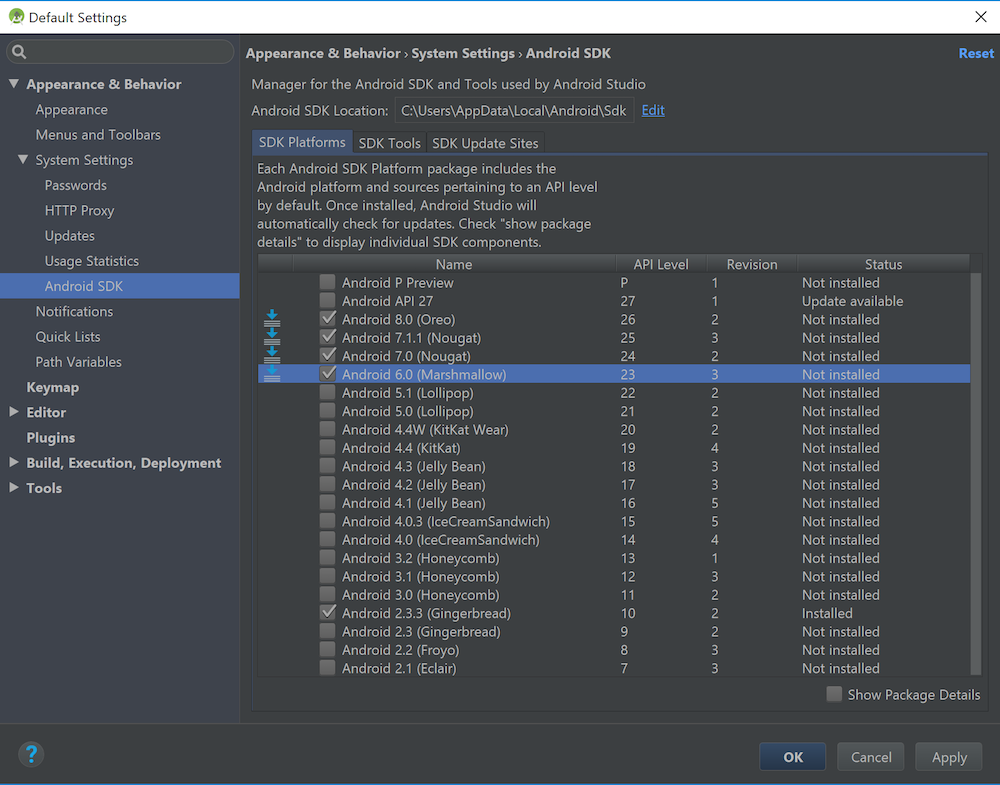The image size is (1000, 785).
Task: Click the Android Studio icon in the title bar
Action: pos(14,17)
